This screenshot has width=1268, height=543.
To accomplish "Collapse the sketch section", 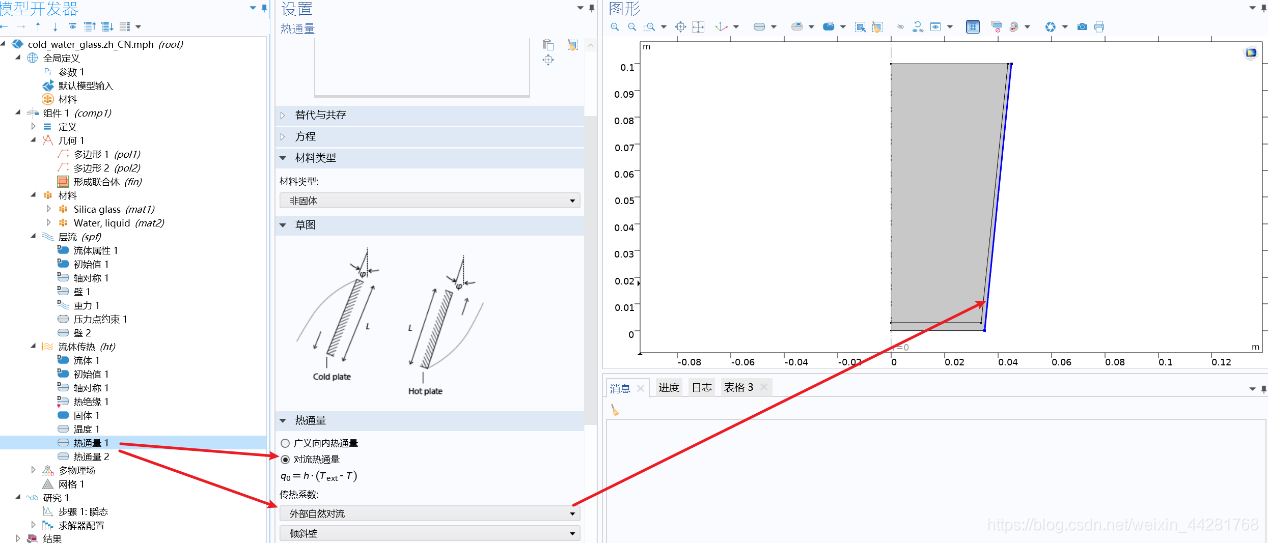I will (282, 225).
